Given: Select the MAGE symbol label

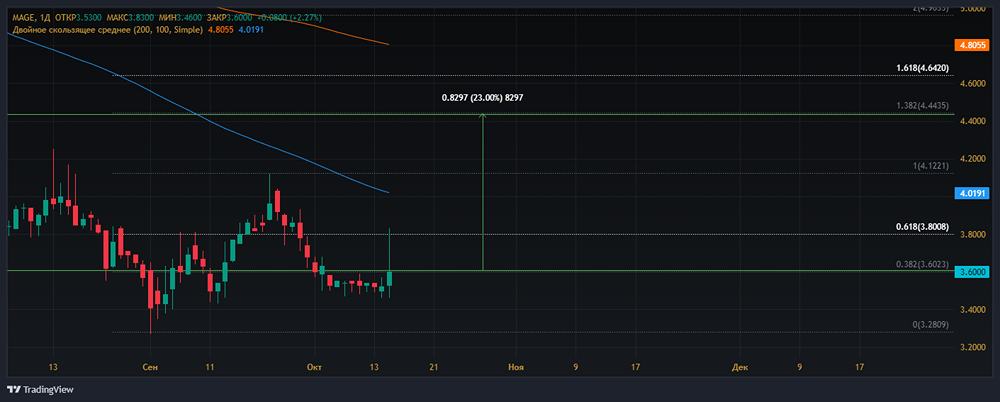Looking at the screenshot, I should point(22,19).
